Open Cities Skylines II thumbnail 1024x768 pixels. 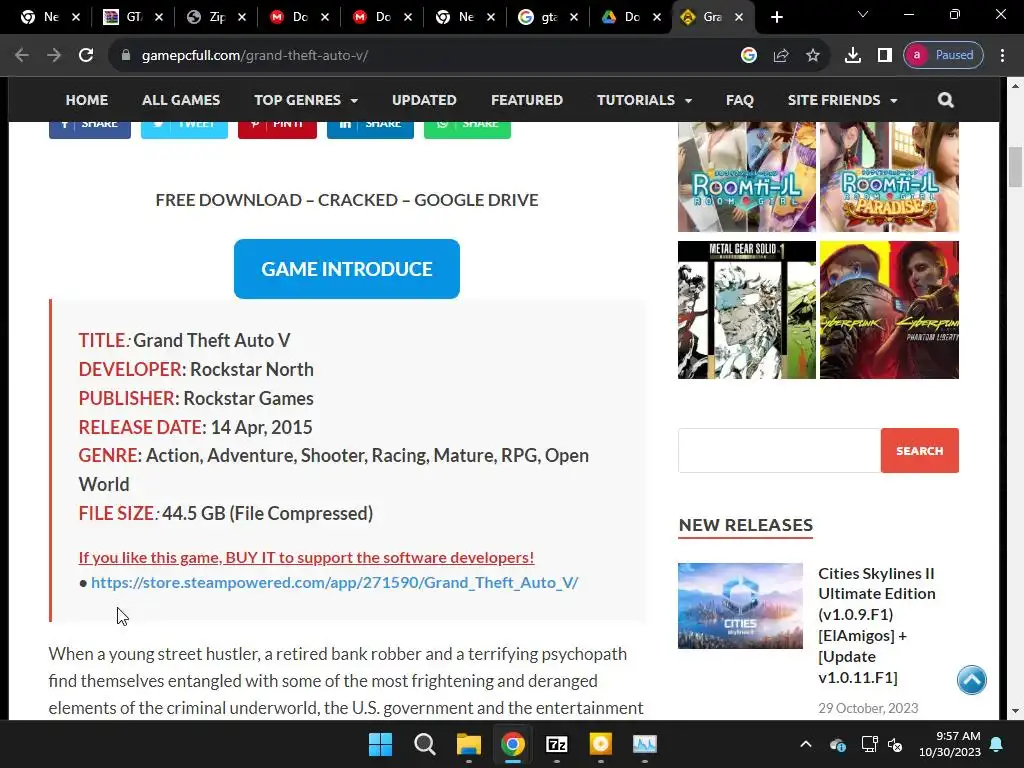click(x=740, y=606)
